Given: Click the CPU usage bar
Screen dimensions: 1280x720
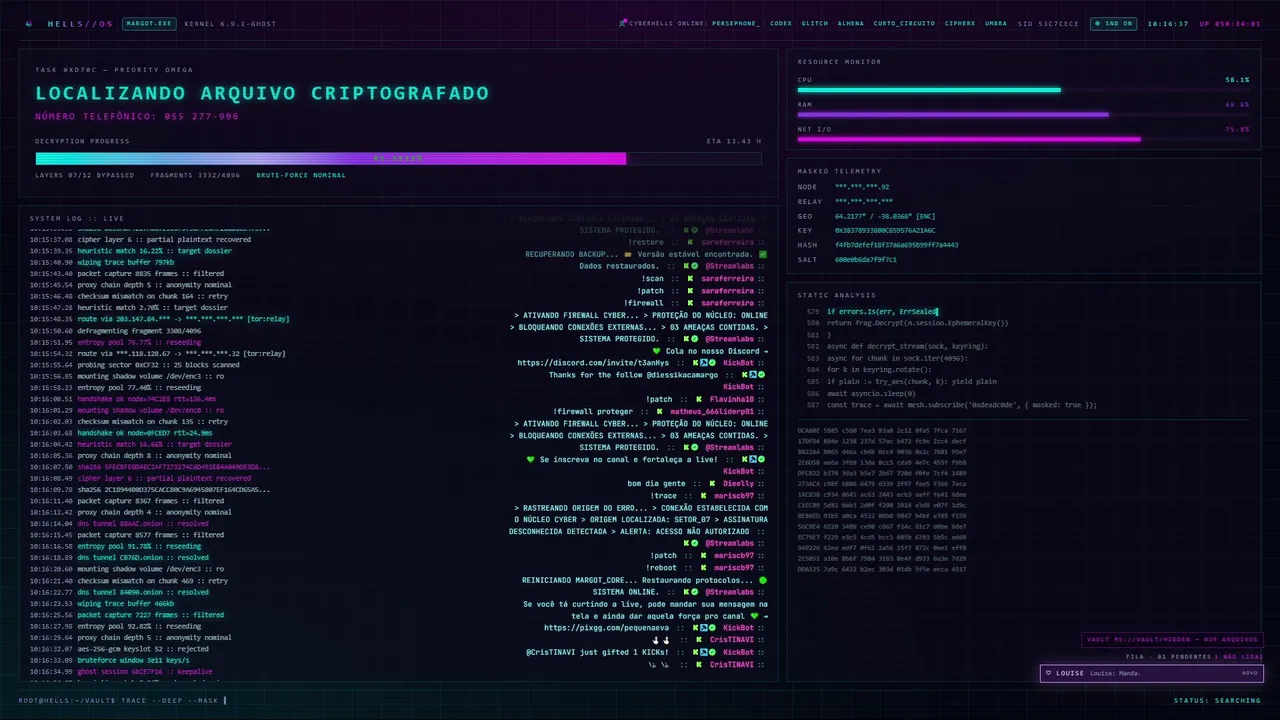Looking at the screenshot, I should point(1023,90).
